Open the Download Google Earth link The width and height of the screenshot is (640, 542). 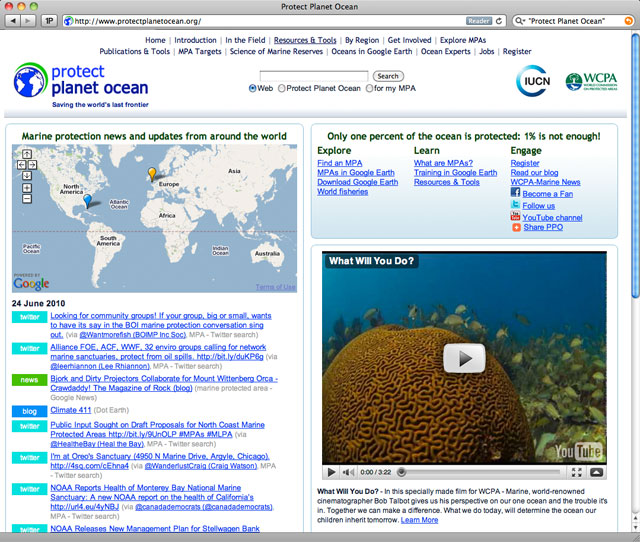pyautogui.click(x=358, y=182)
